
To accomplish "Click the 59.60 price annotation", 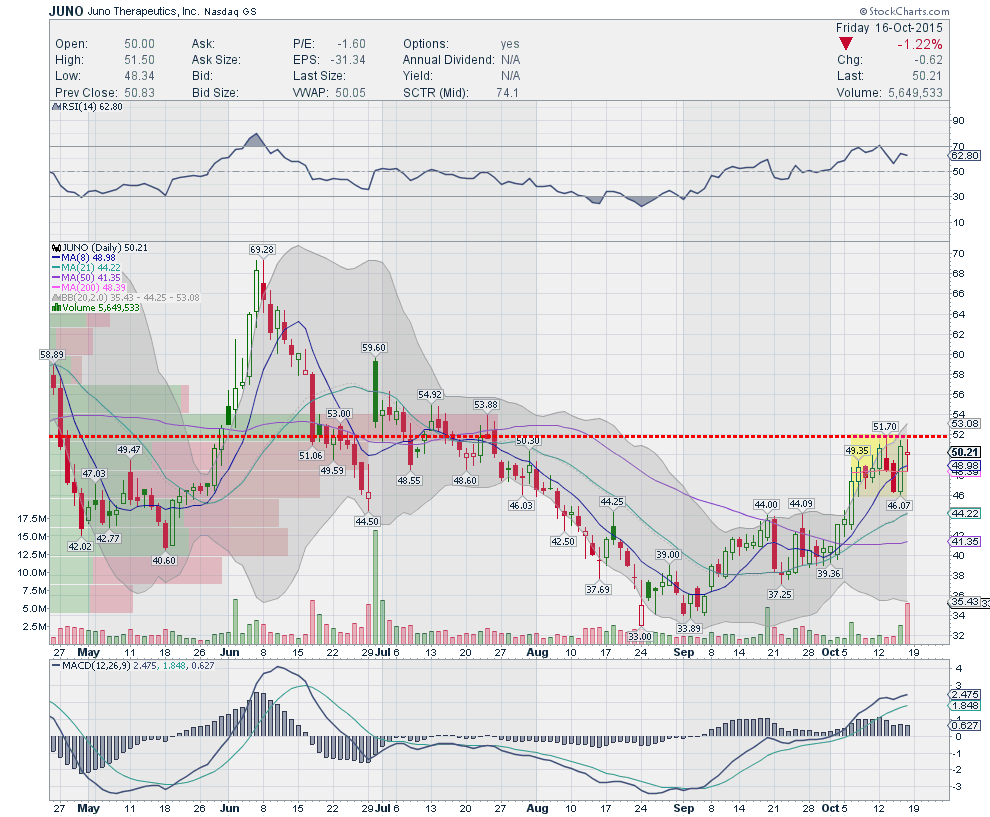I will (374, 348).
